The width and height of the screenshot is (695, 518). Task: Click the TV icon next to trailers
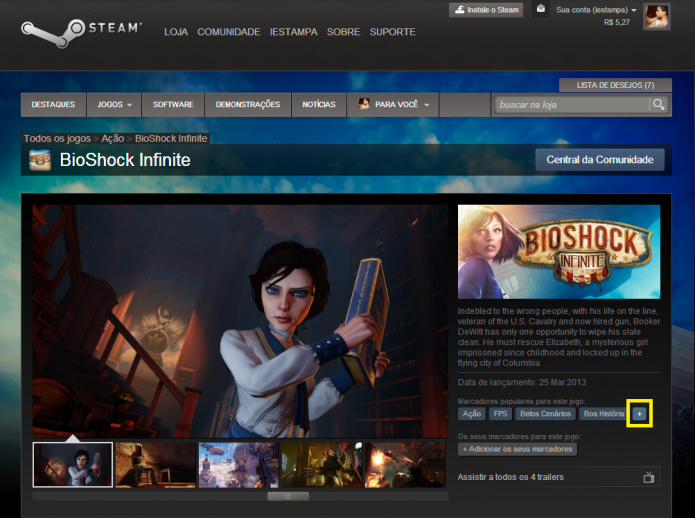click(648, 477)
